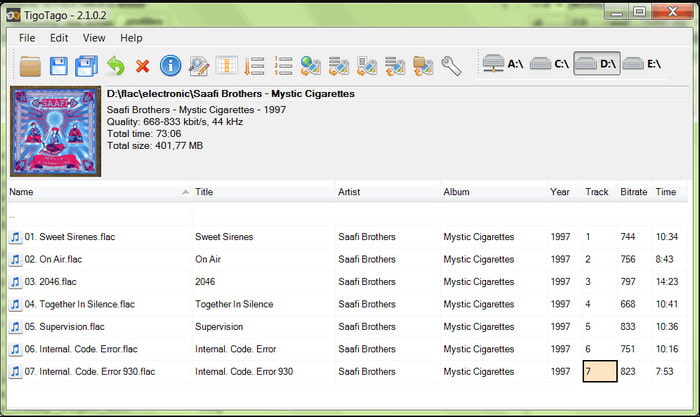Click bitrate value 833
Image resolution: width=700 pixels, height=417 pixels.
[x=628, y=327]
